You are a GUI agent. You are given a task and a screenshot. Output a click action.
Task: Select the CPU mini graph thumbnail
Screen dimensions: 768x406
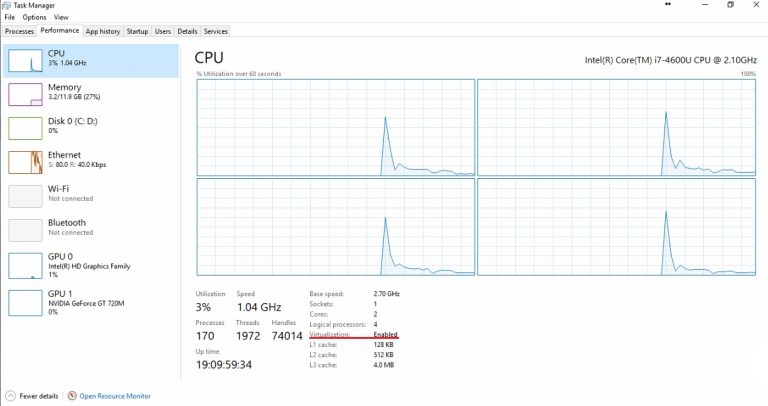tap(25, 60)
